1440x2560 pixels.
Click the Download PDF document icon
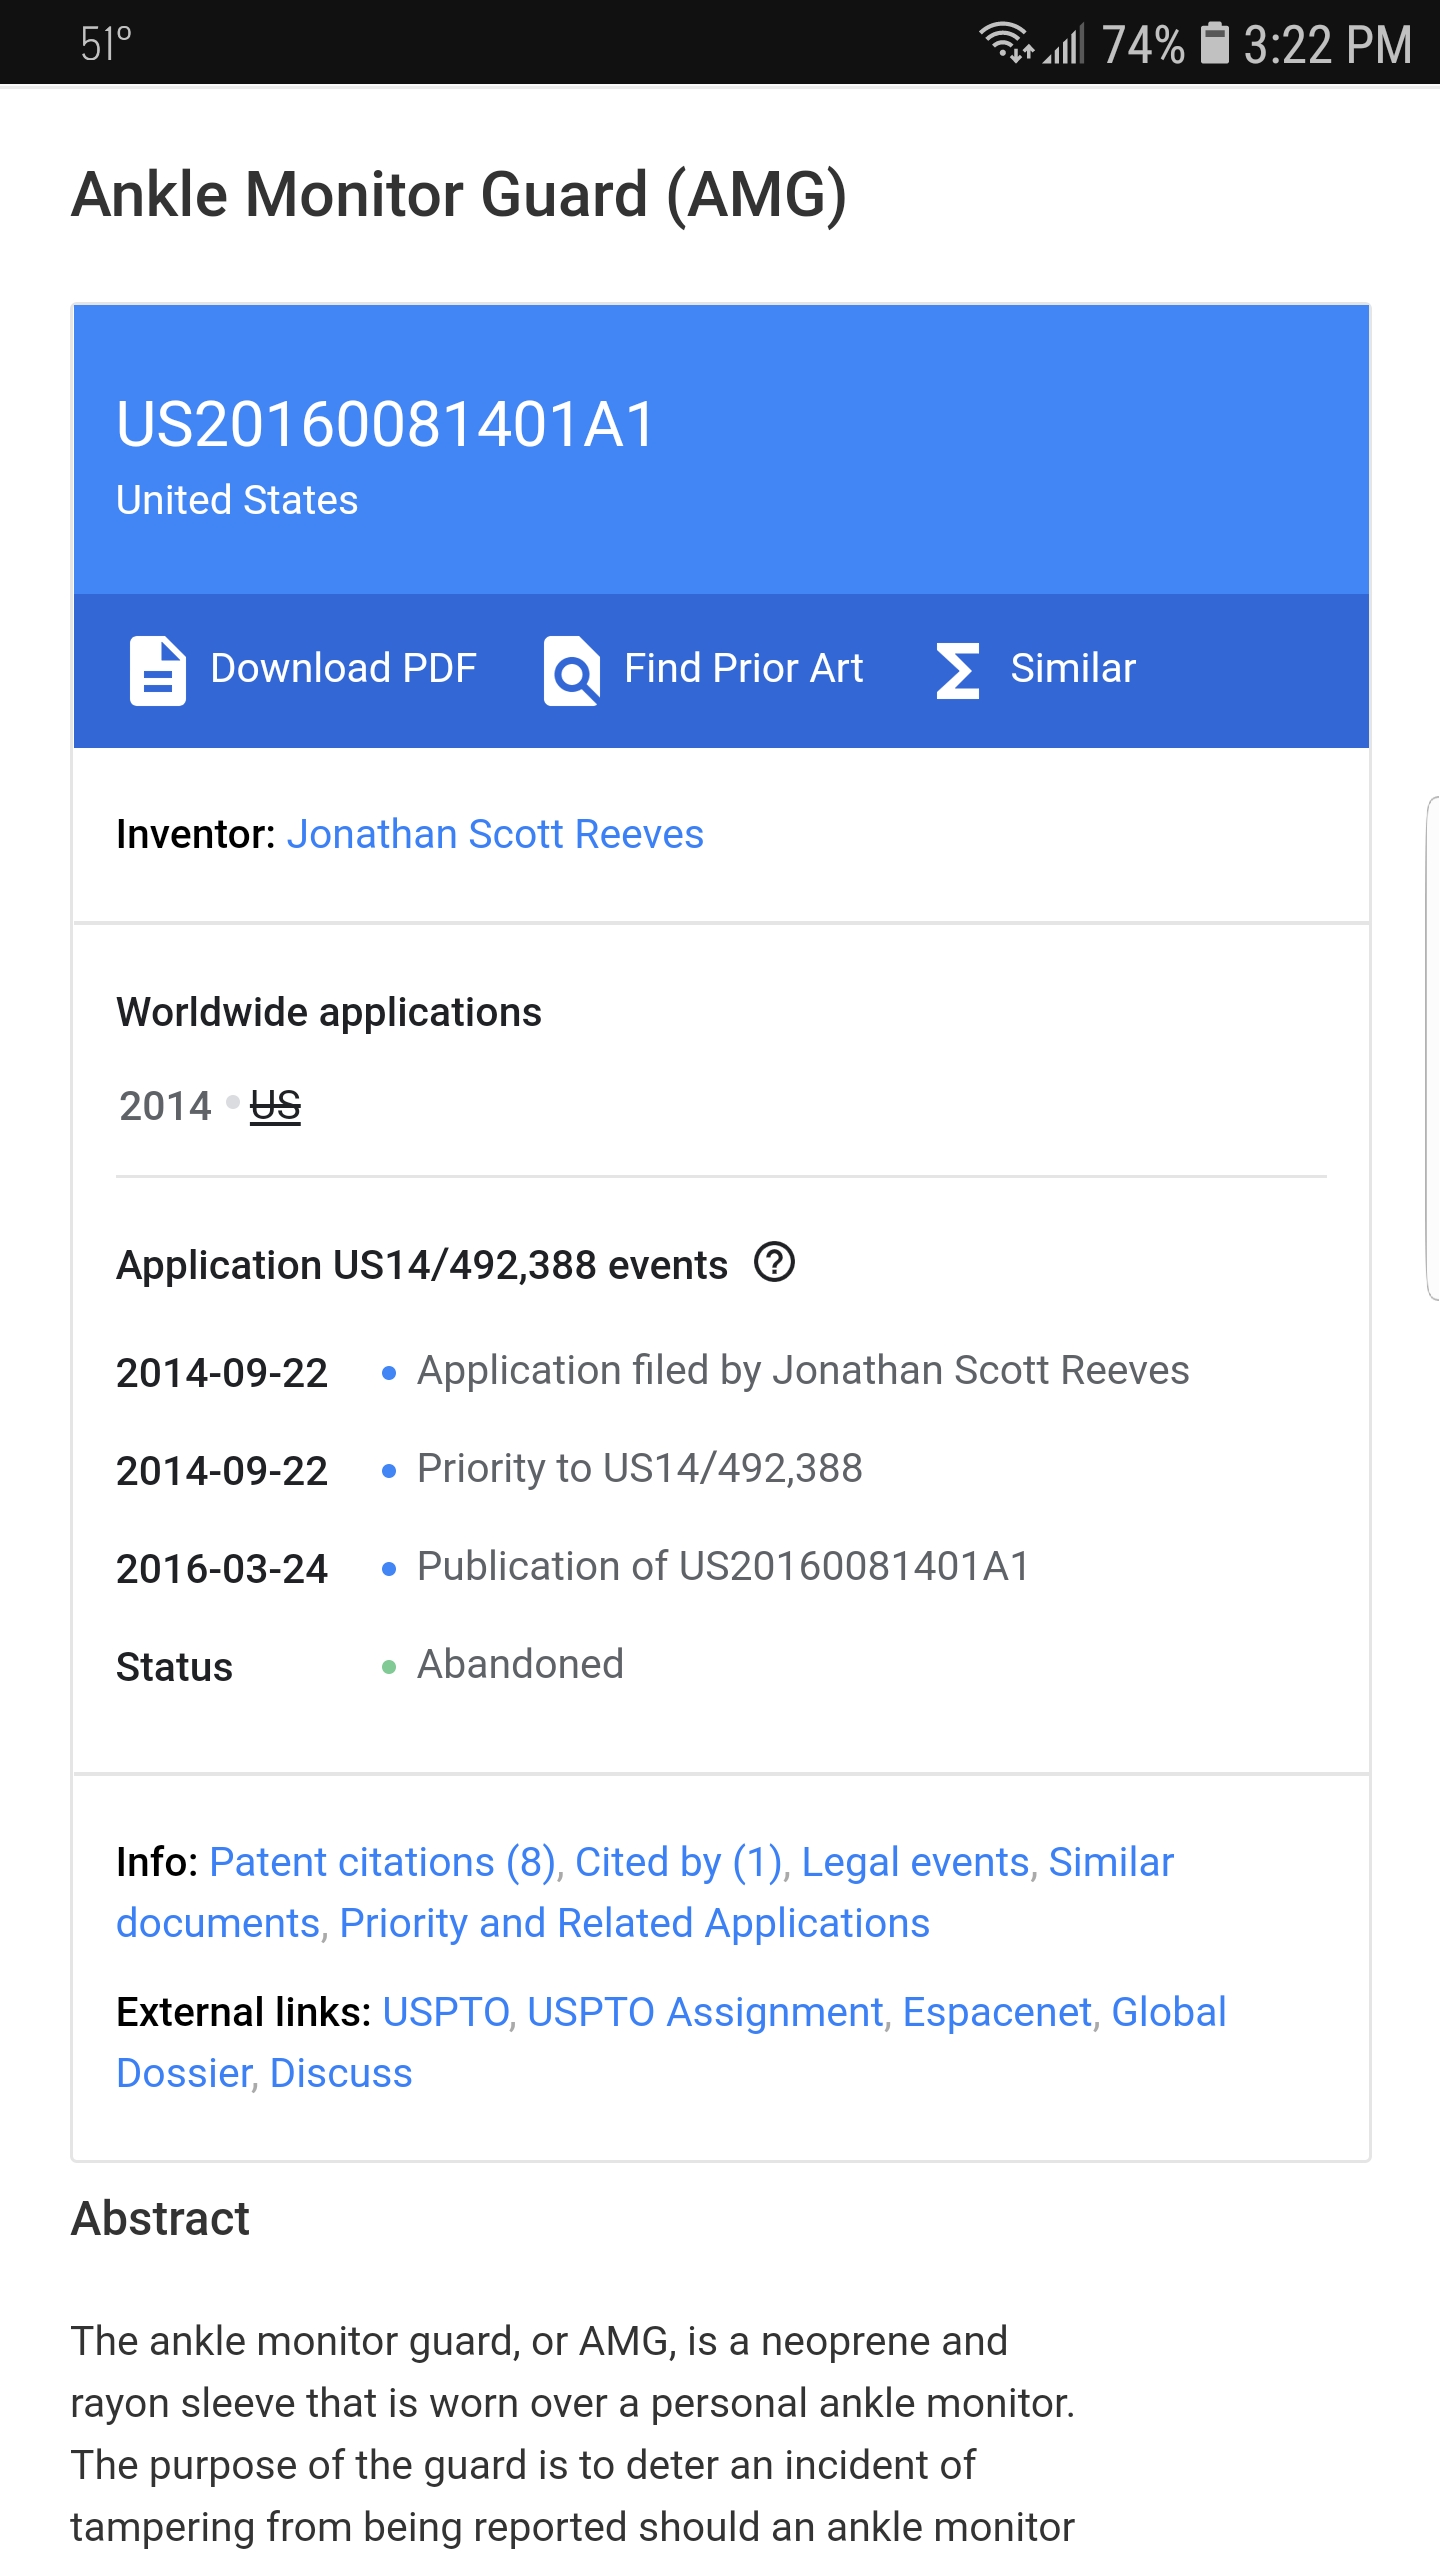click(158, 670)
